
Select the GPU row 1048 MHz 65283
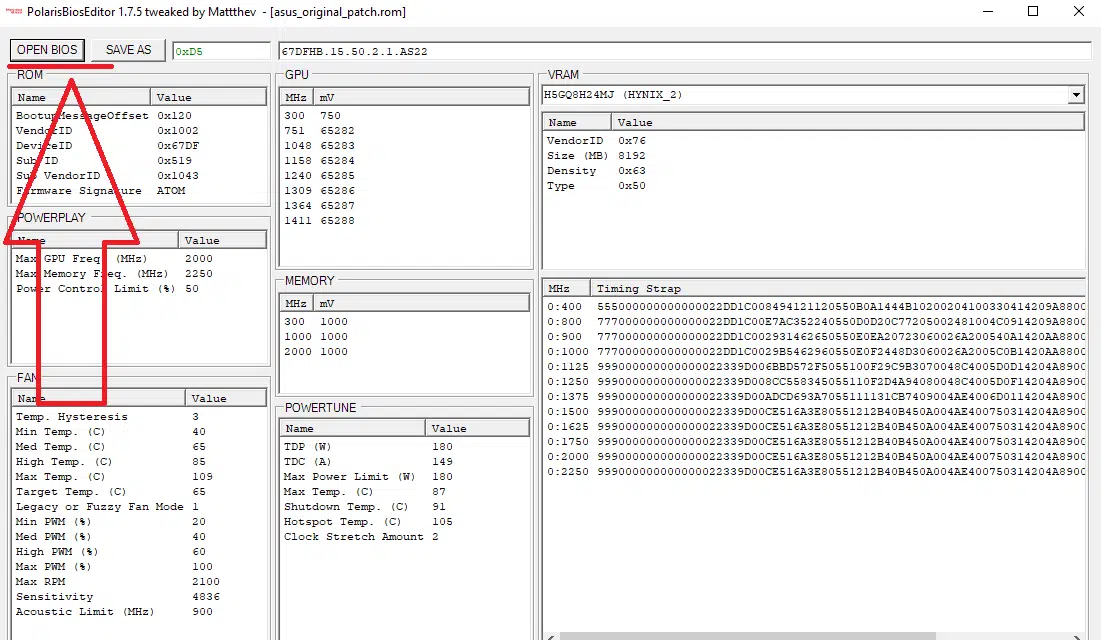click(x=404, y=145)
